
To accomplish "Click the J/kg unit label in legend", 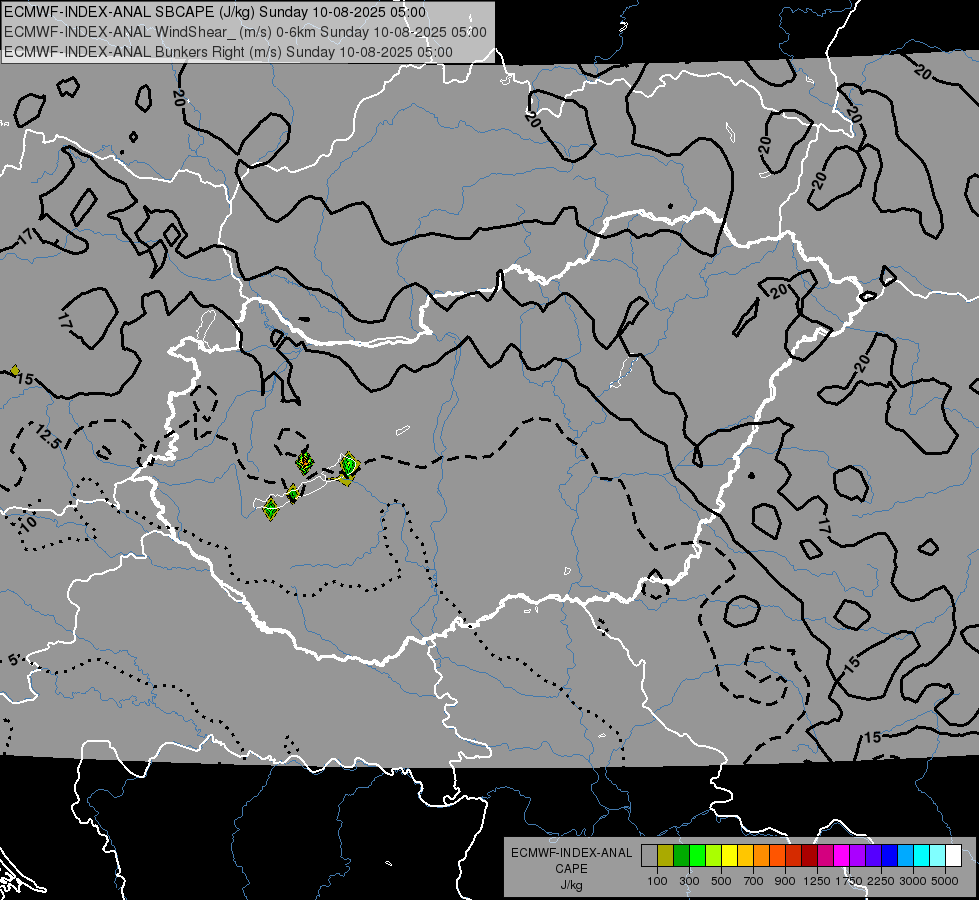I will pos(571,885).
